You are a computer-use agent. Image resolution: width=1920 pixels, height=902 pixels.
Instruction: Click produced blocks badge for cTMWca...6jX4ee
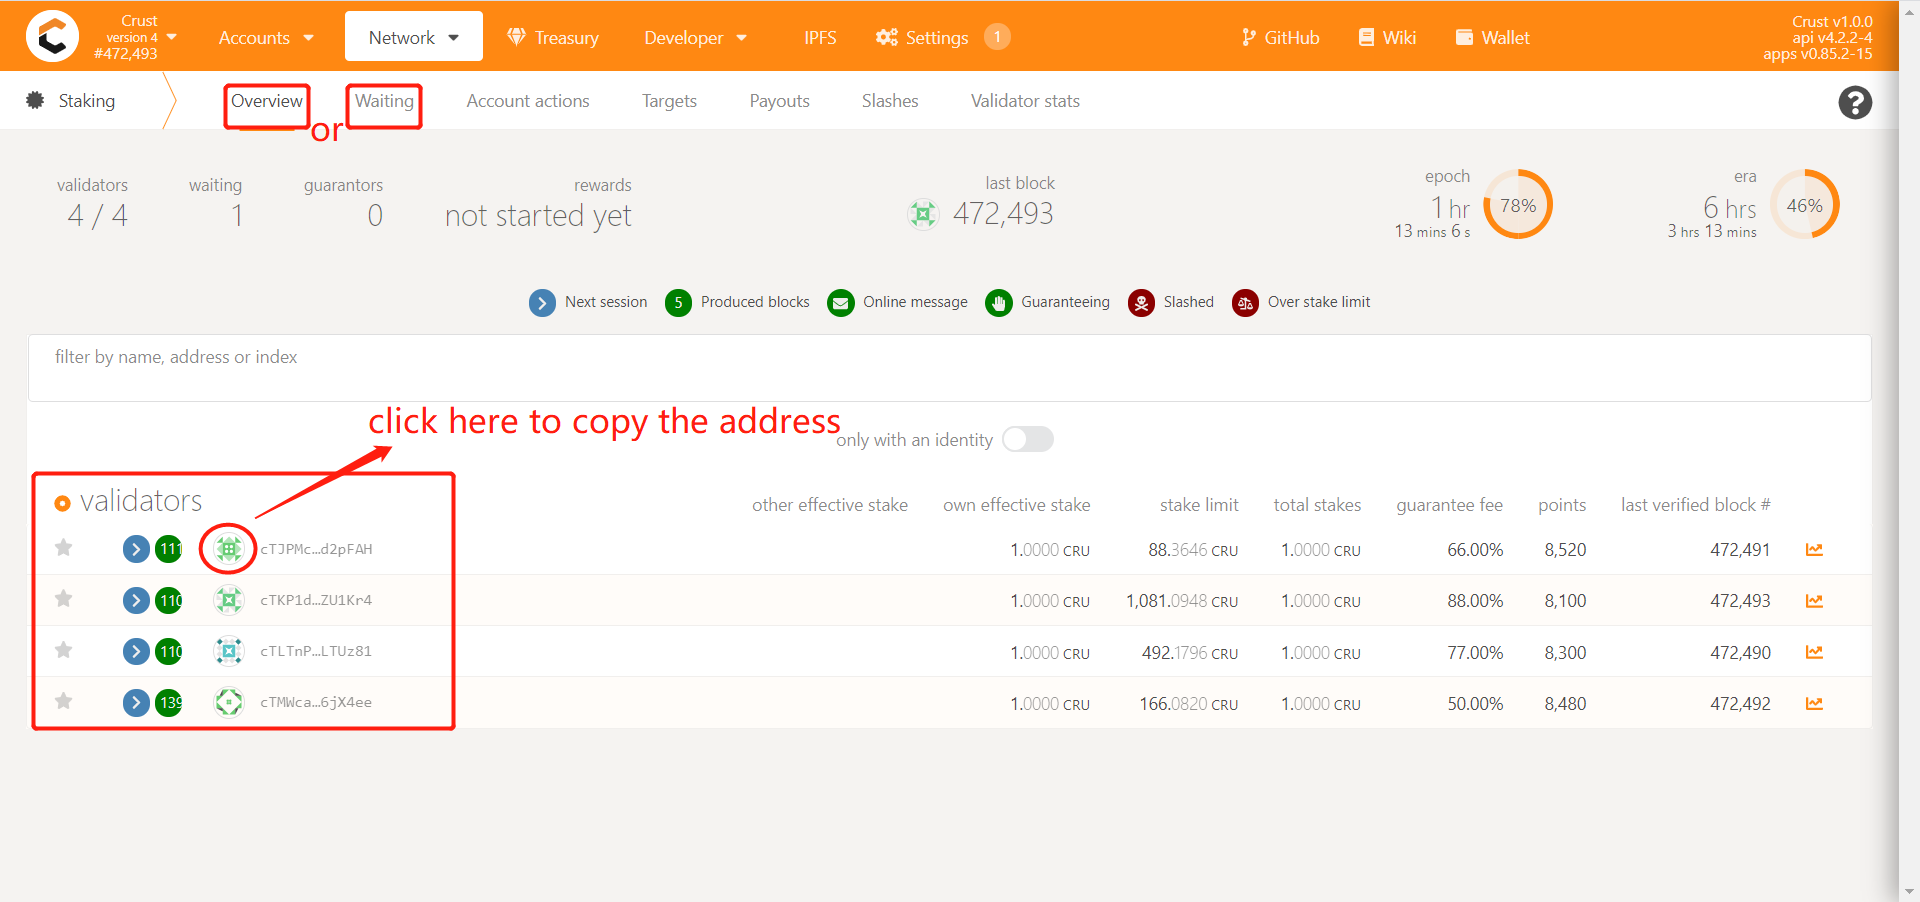point(169,703)
